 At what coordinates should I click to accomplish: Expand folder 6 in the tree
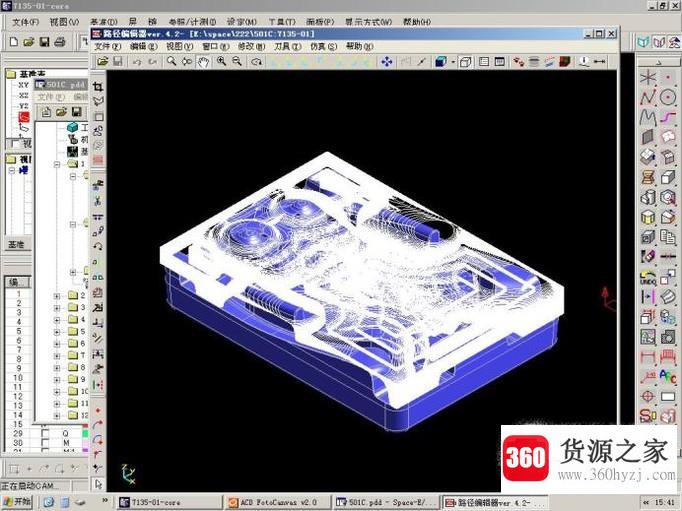57,344
